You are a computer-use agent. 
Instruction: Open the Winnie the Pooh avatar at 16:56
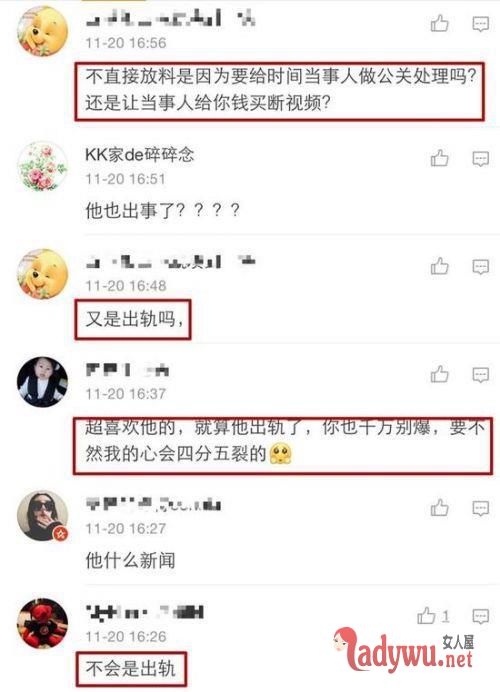pyautogui.click(x=42, y=31)
